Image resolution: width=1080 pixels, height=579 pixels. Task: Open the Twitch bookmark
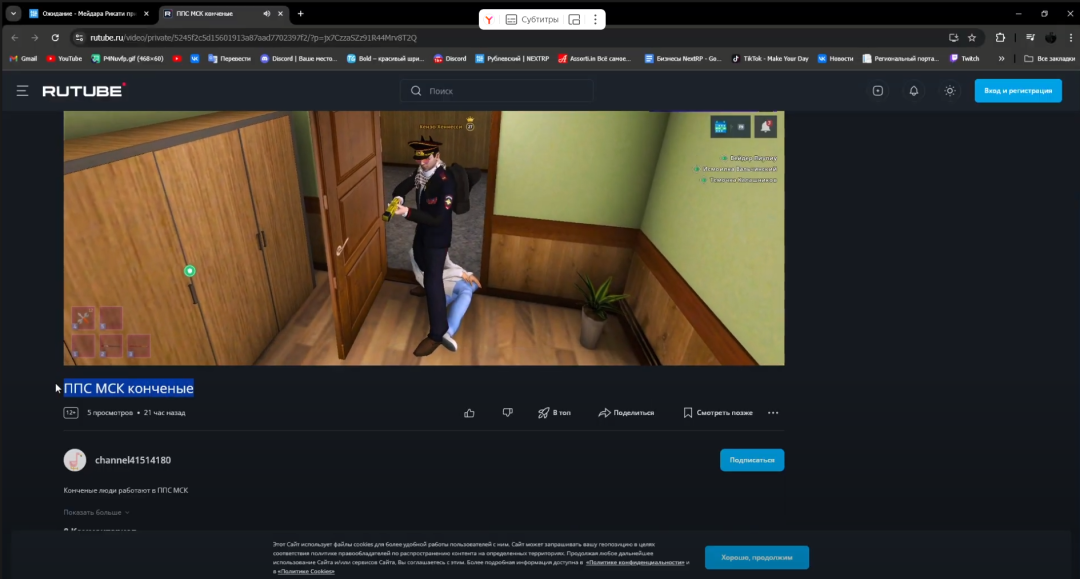(x=964, y=59)
